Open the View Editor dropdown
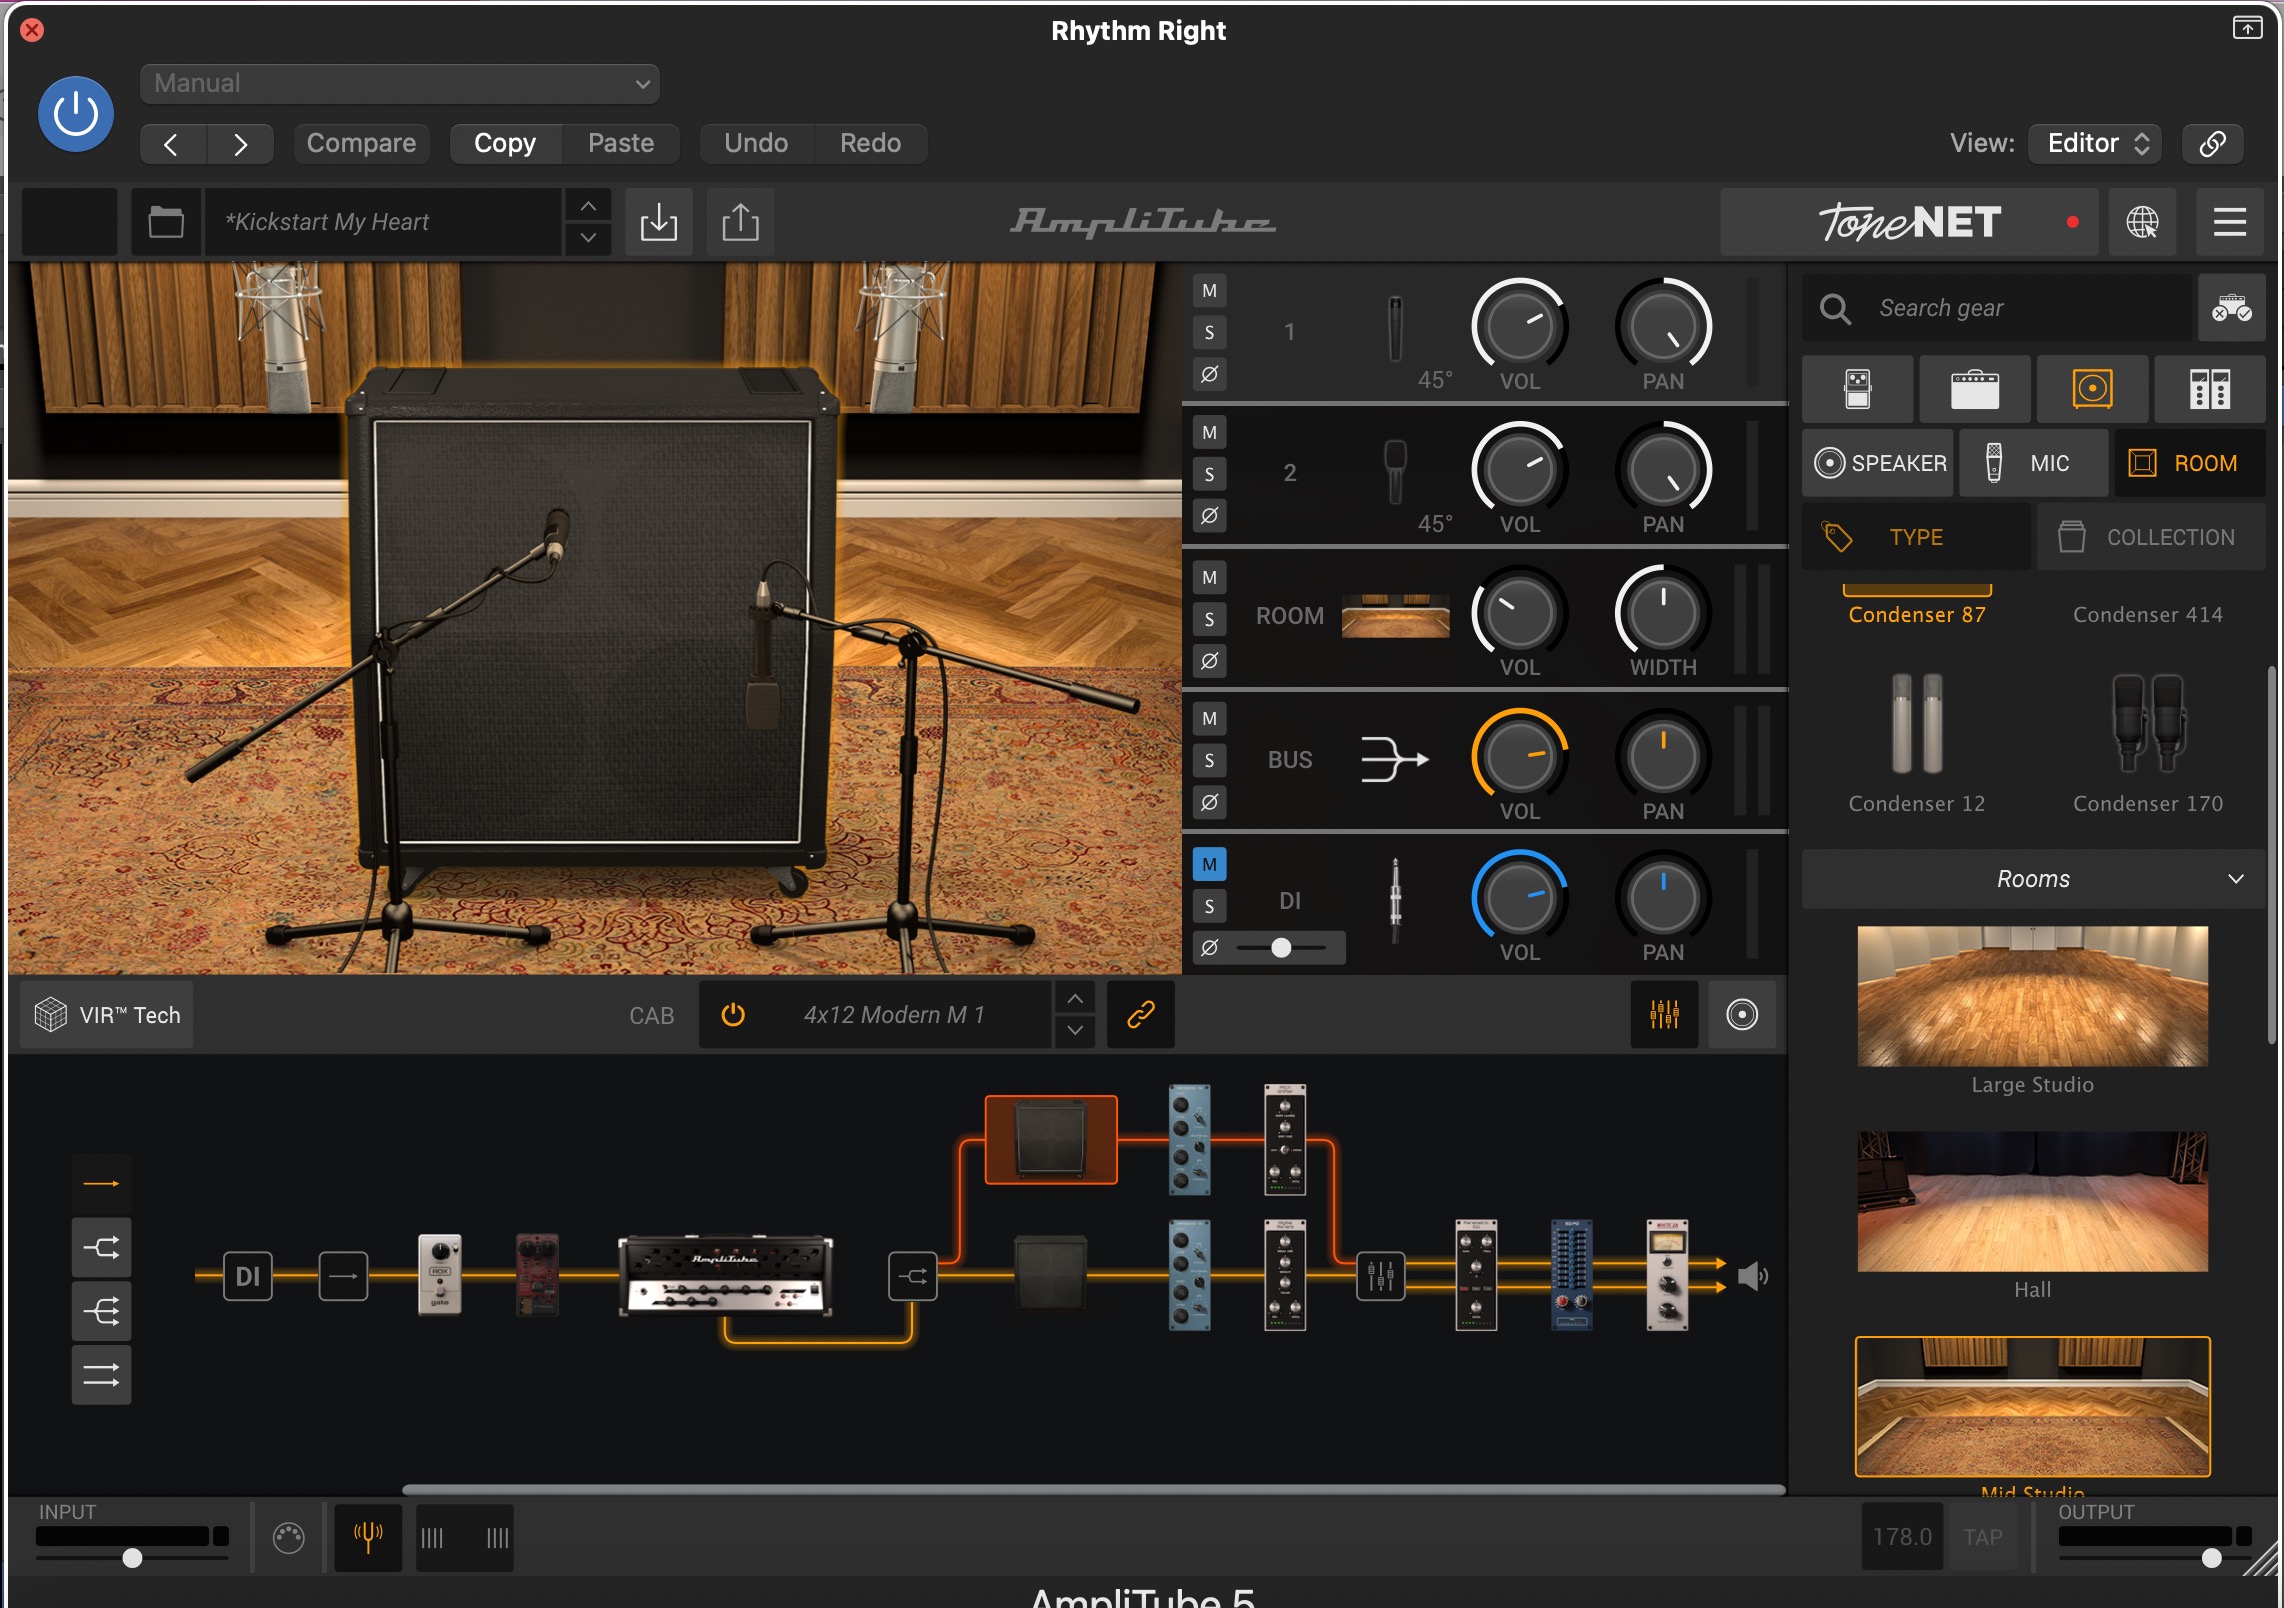2284x1608 pixels. click(2095, 143)
